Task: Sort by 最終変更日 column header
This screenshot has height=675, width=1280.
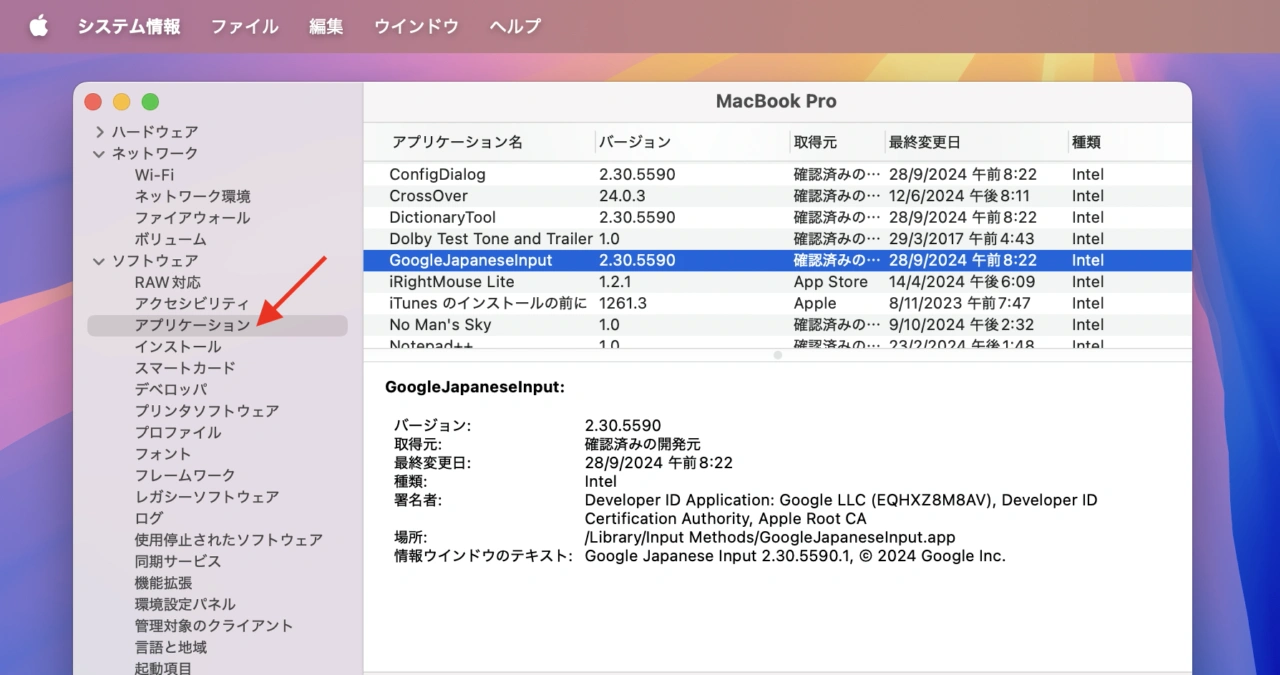Action: click(x=924, y=142)
